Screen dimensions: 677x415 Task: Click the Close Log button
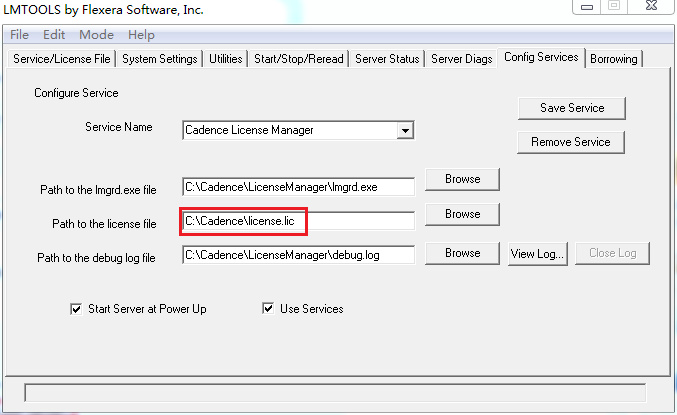coord(613,253)
